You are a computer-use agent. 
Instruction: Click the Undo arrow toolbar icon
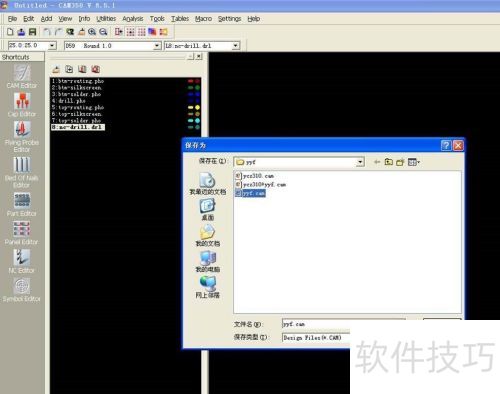(x=47, y=32)
